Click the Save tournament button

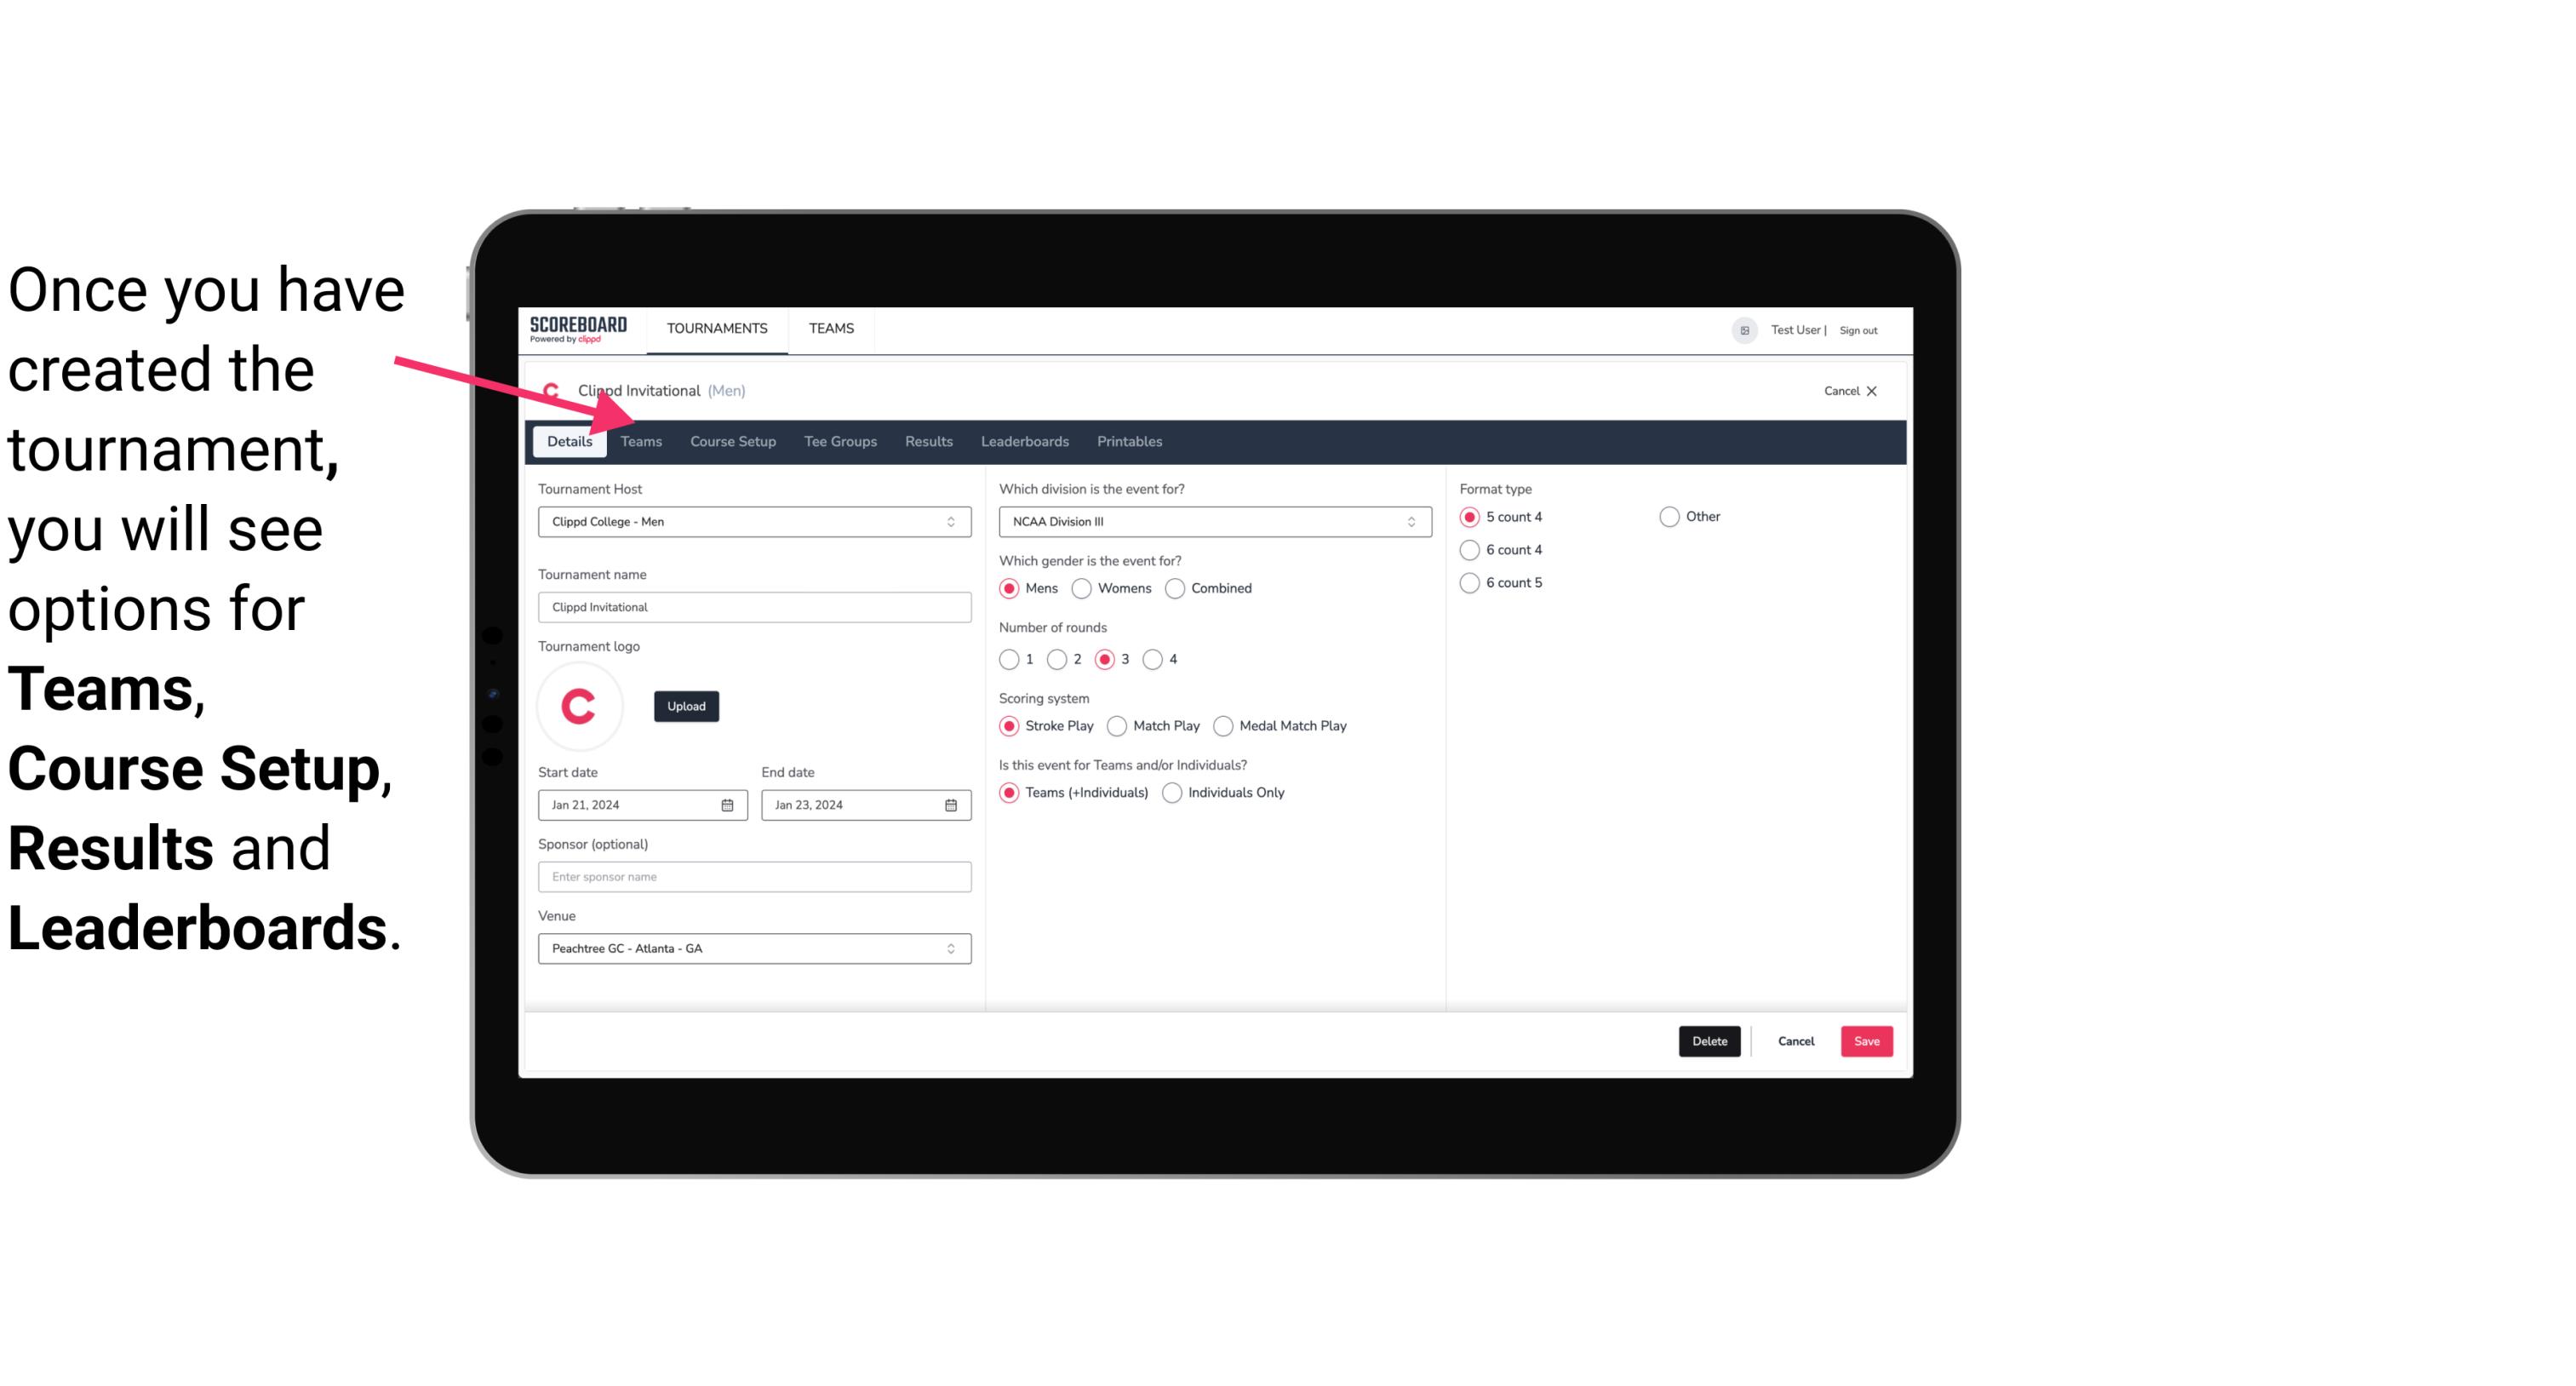[x=1866, y=1039]
